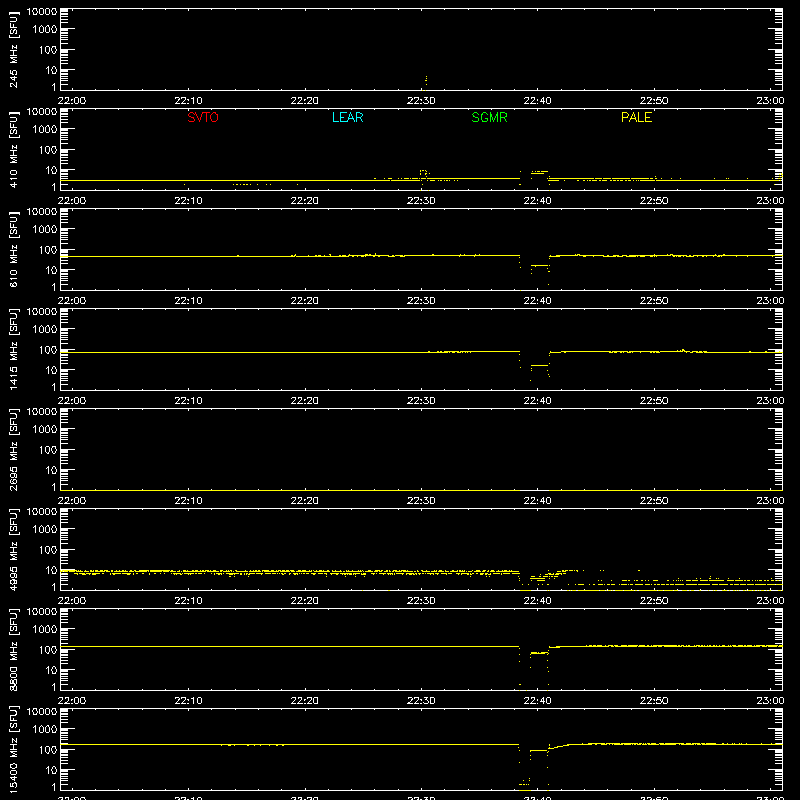Click the 10000 y-axis label of 245 MHz panel
The image size is (800, 800).
coord(42,12)
